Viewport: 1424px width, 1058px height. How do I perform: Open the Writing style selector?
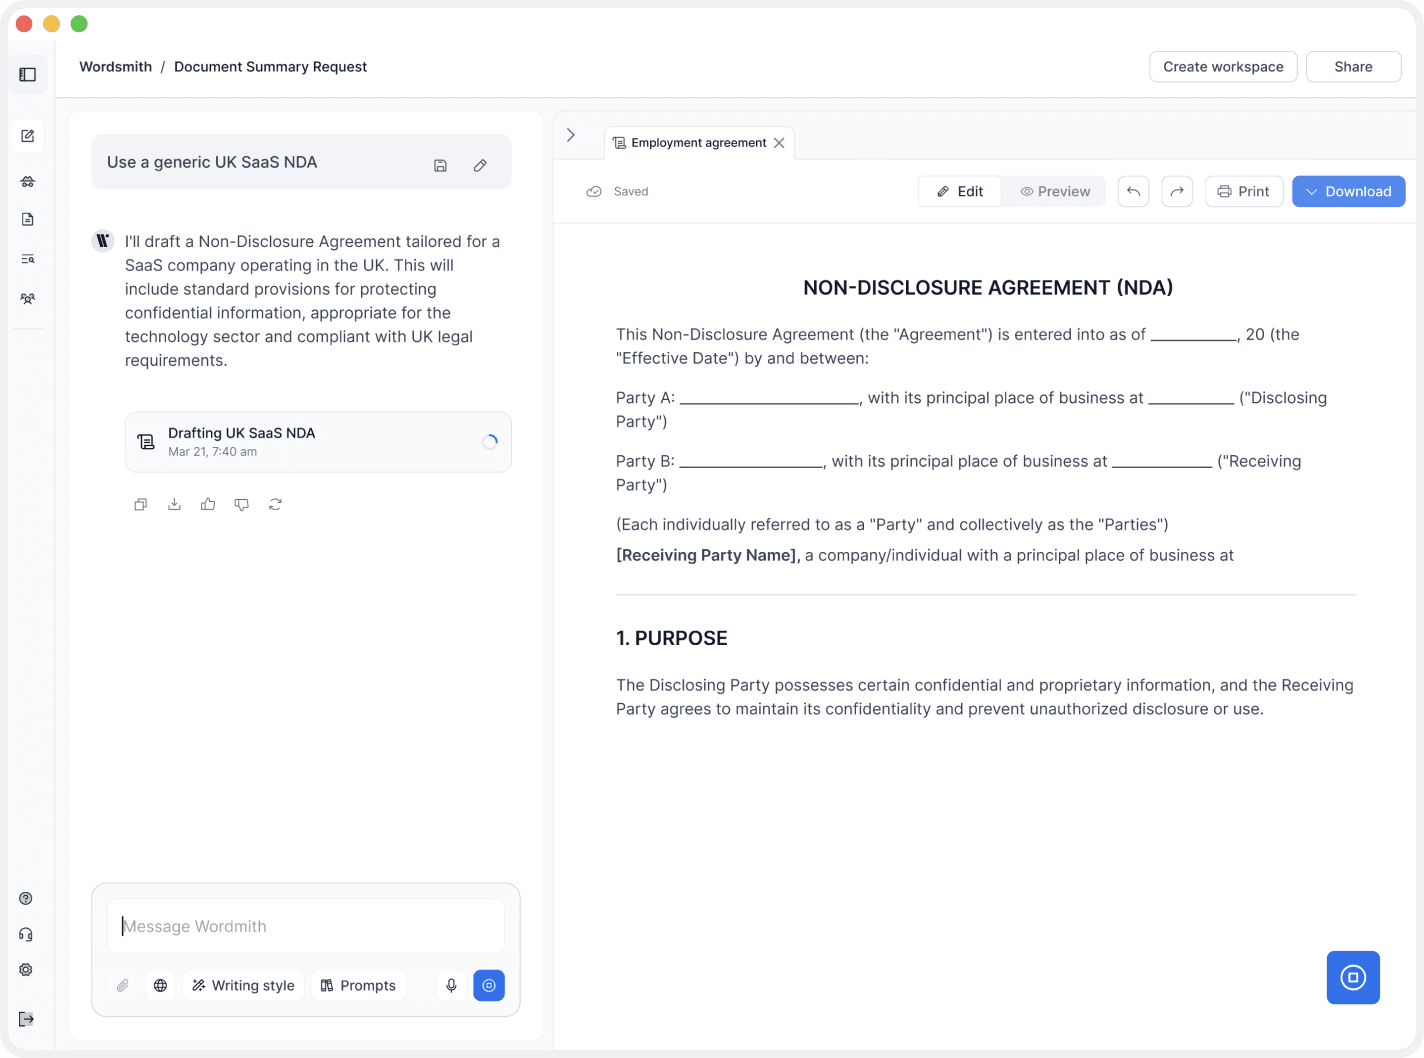click(244, 986)
